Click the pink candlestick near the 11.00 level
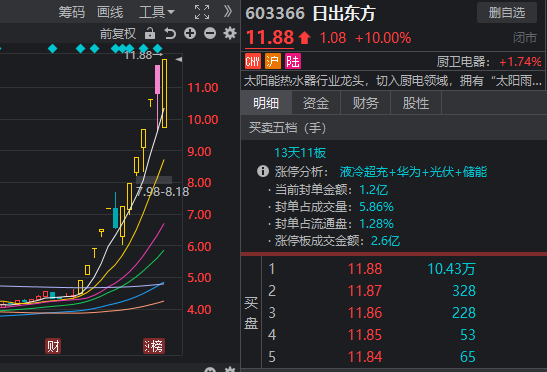 click(157, 80)
